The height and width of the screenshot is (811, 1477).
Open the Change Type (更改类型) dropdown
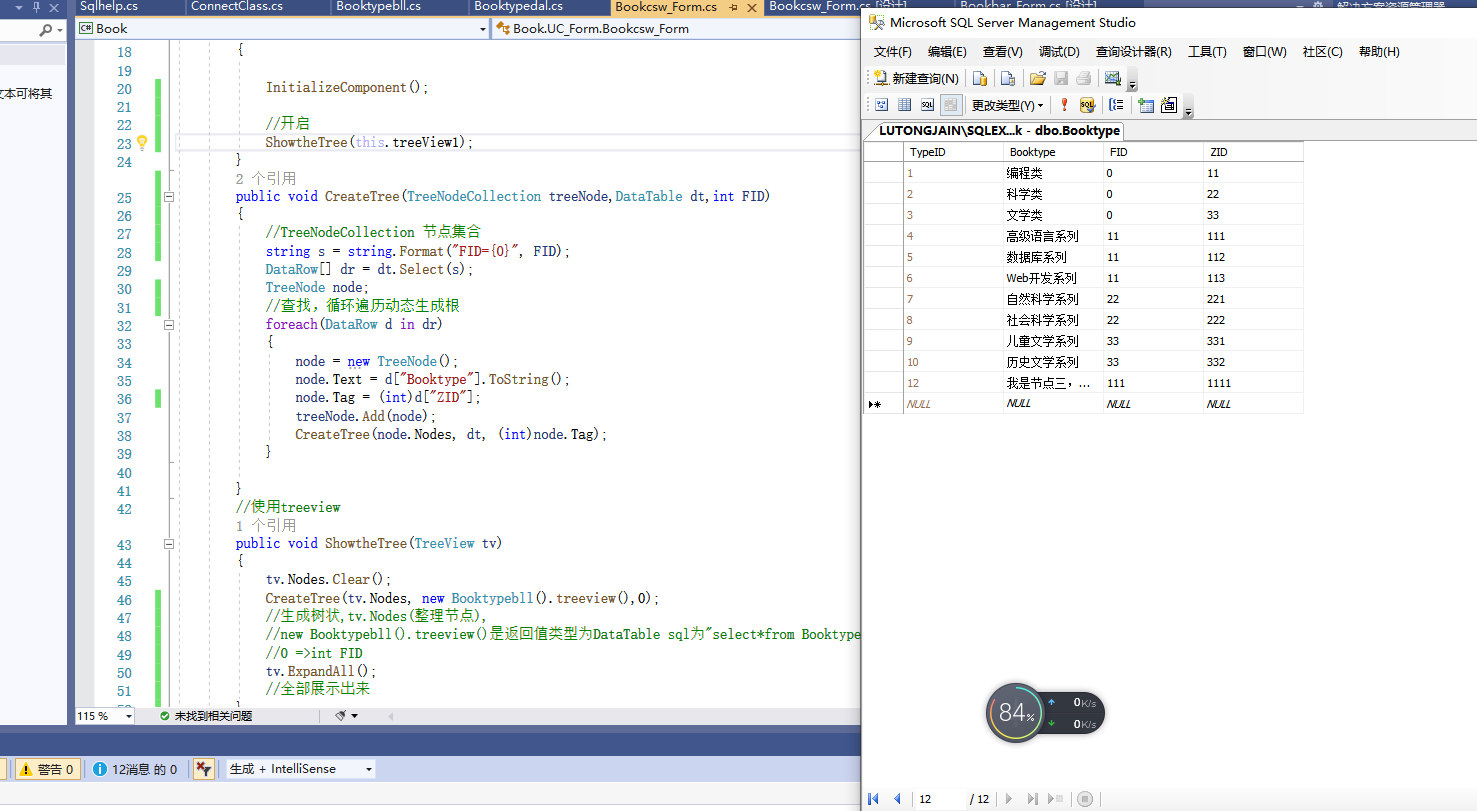[1007, 105]
